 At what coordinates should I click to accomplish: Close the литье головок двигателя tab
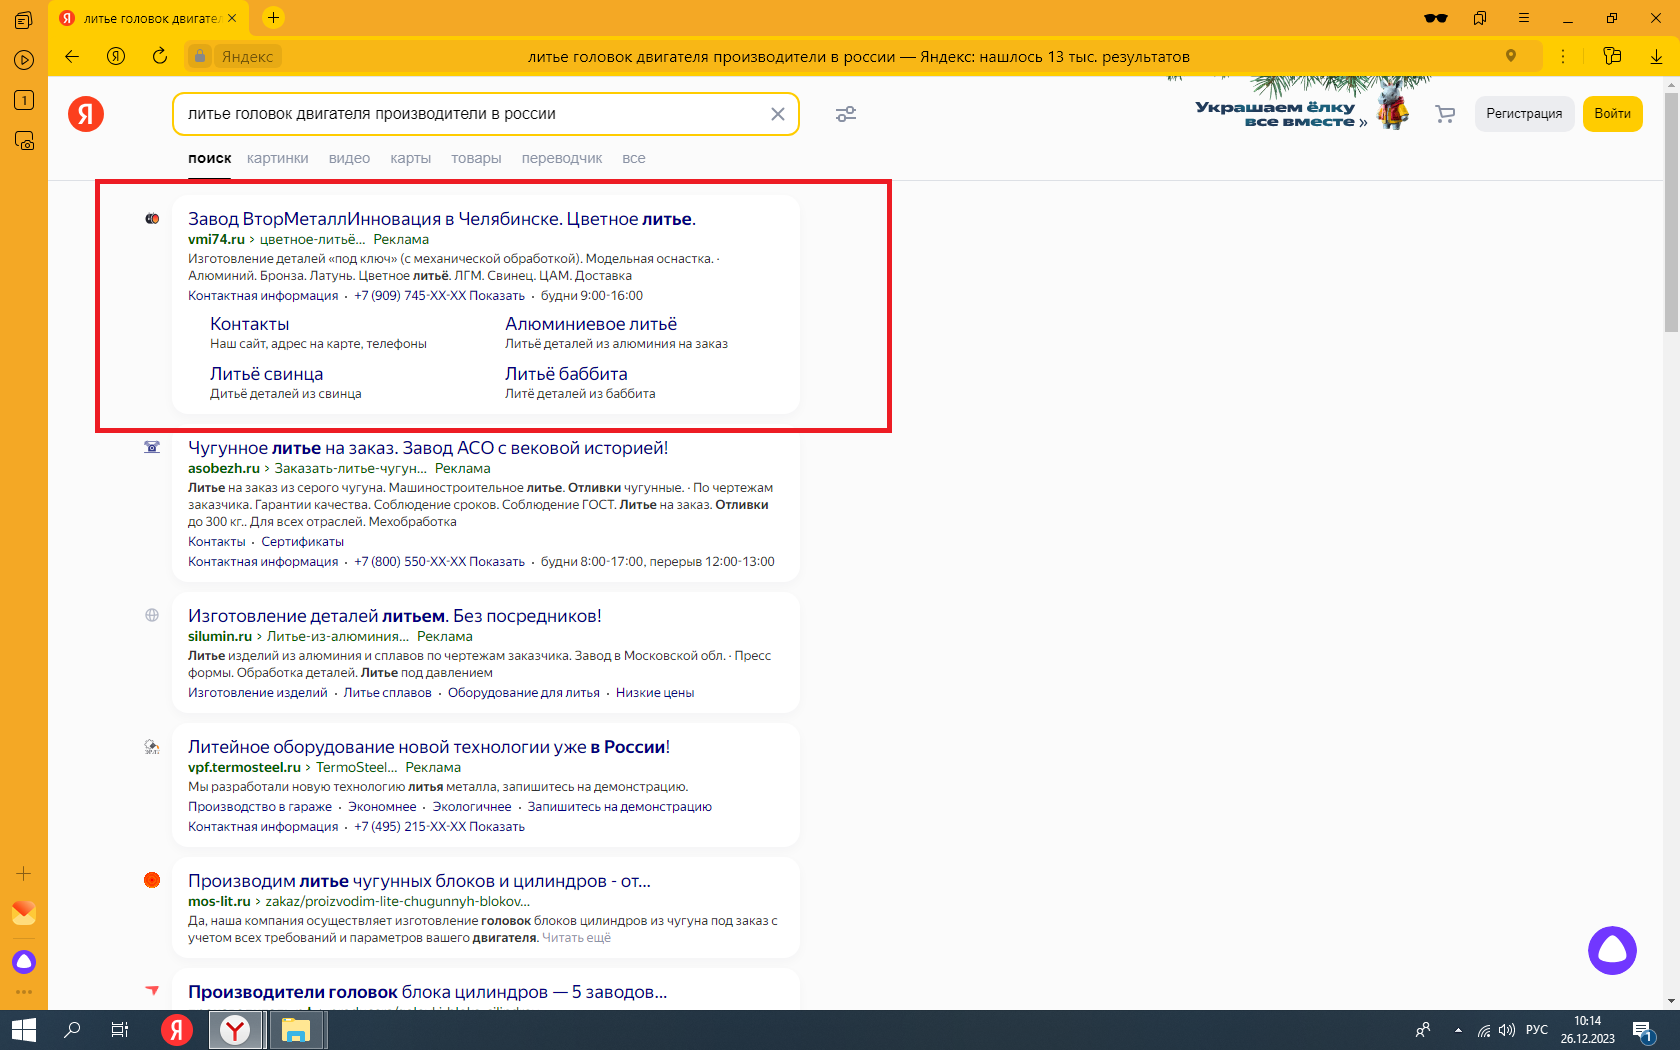pos(232,18)
